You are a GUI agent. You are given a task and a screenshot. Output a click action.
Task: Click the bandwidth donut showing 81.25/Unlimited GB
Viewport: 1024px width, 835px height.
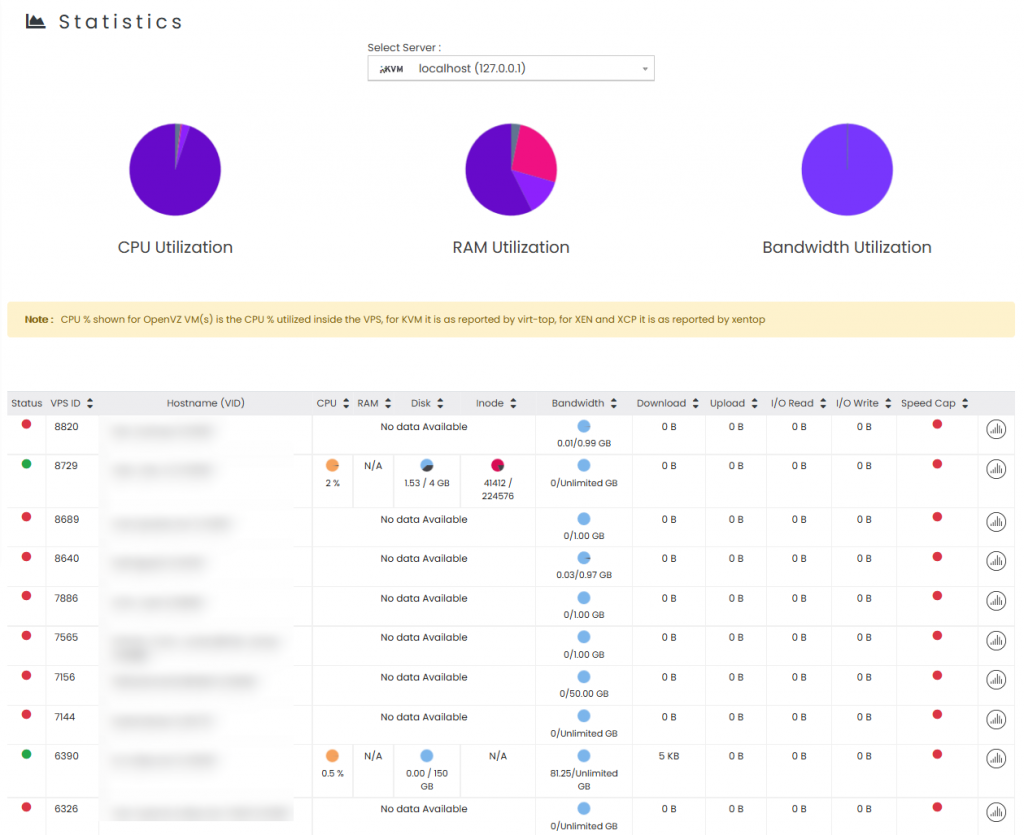point(583,757)
